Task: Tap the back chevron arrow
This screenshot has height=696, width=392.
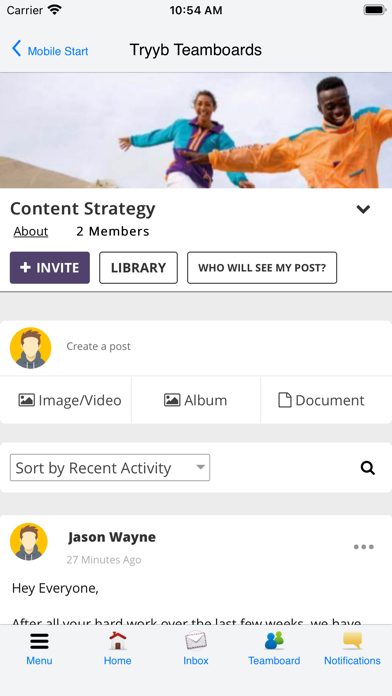Action: coord(16,48)
